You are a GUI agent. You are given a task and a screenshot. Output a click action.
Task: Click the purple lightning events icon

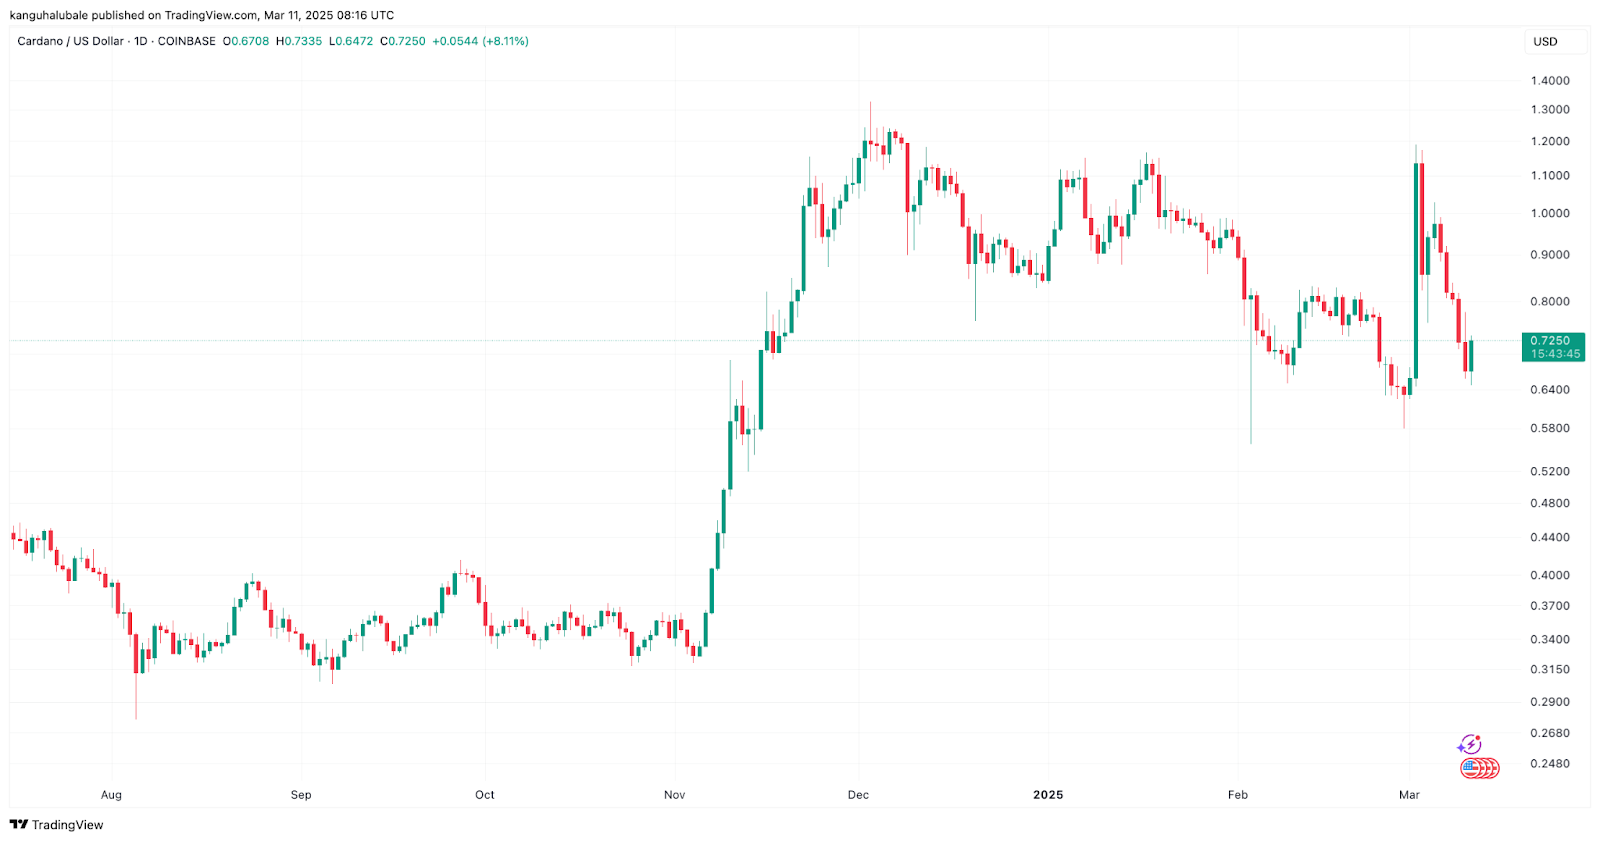[1468, 745]
